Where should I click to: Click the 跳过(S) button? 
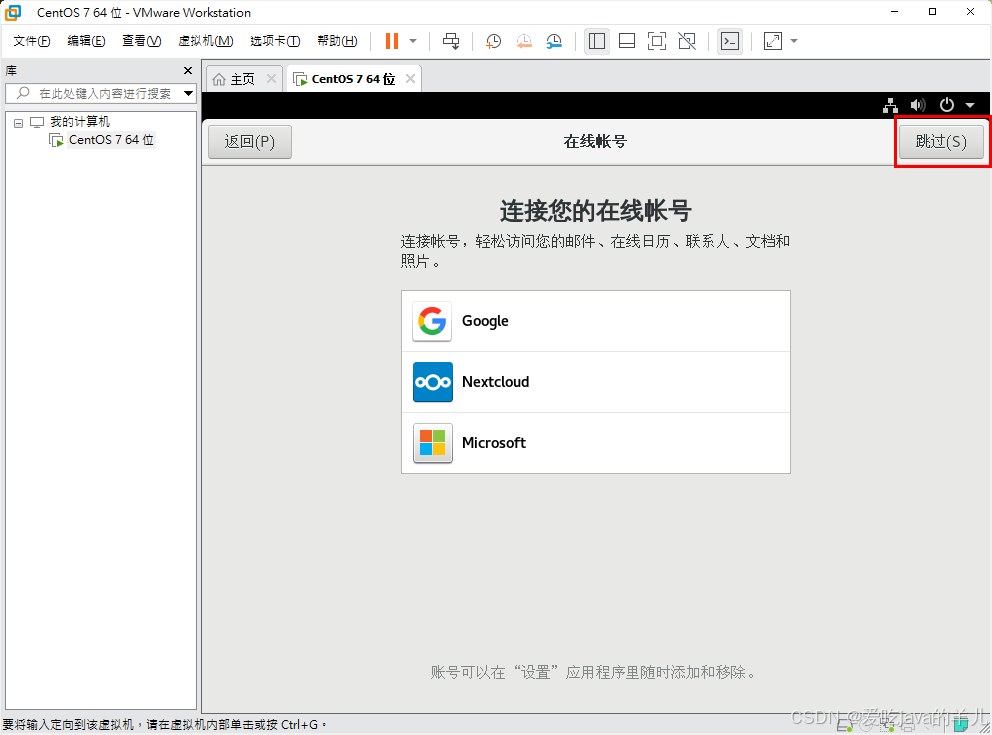pyautogui.click(x=941, y=142)
